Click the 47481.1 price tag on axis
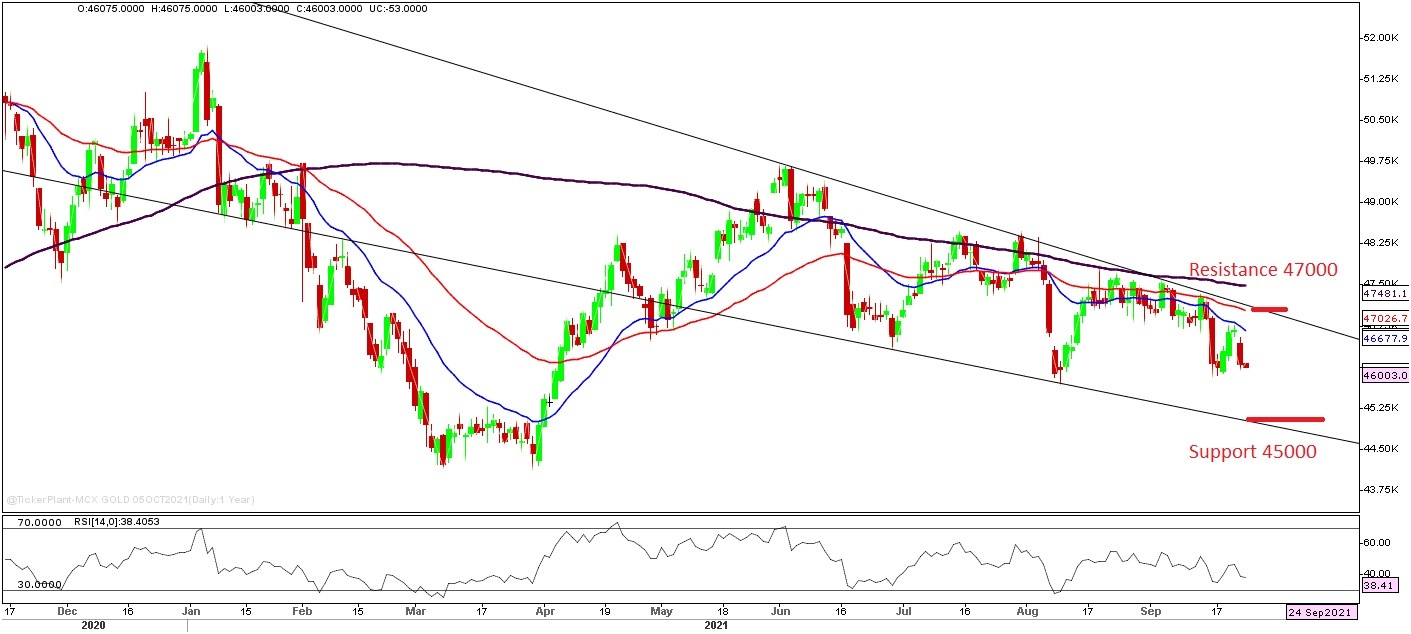This screenshot has height=634, width=1411. (1384, 294)
